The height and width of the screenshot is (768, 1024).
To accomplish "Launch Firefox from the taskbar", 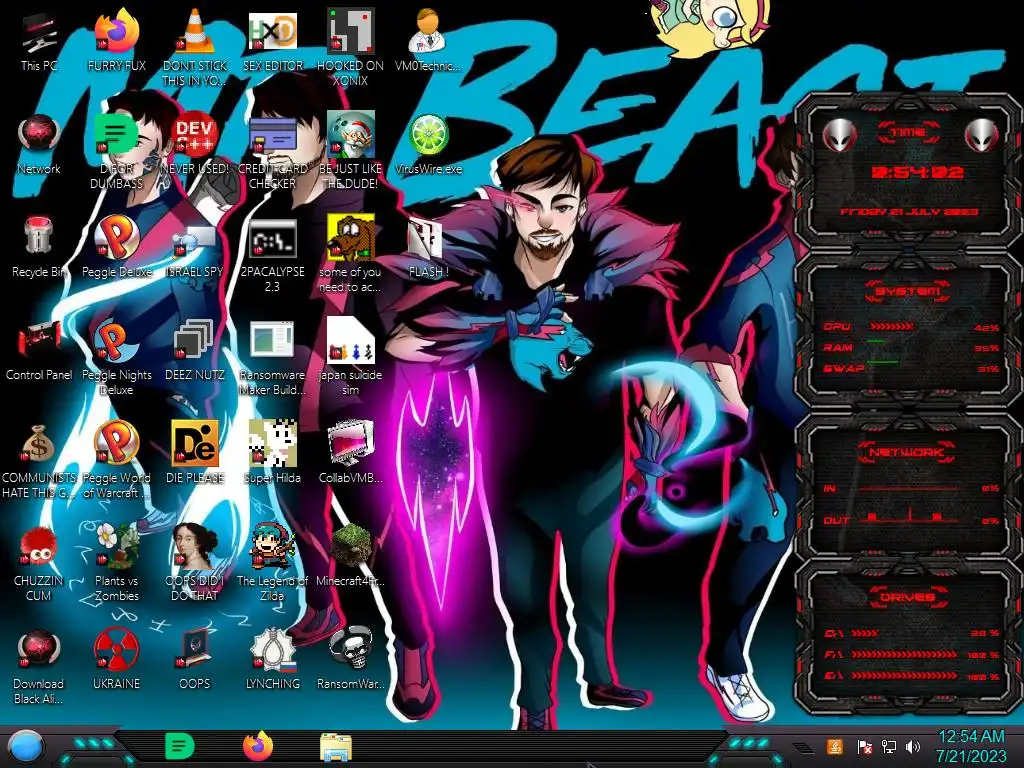I will pyautogui.click(x=258, y=747).
